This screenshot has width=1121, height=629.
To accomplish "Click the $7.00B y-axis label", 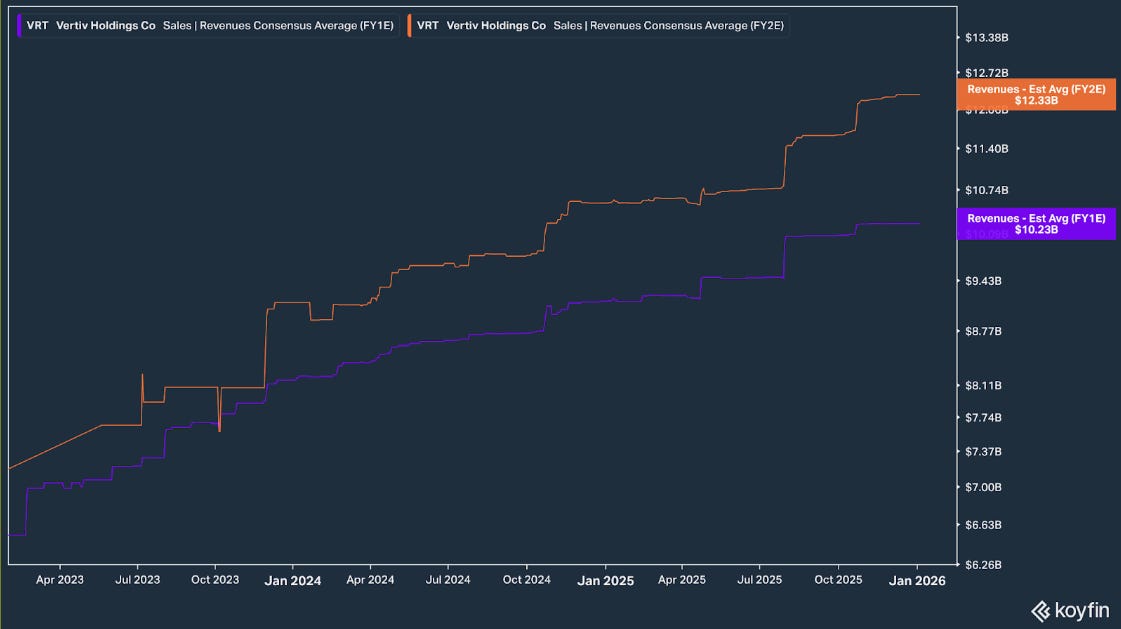I will (983, 487).
